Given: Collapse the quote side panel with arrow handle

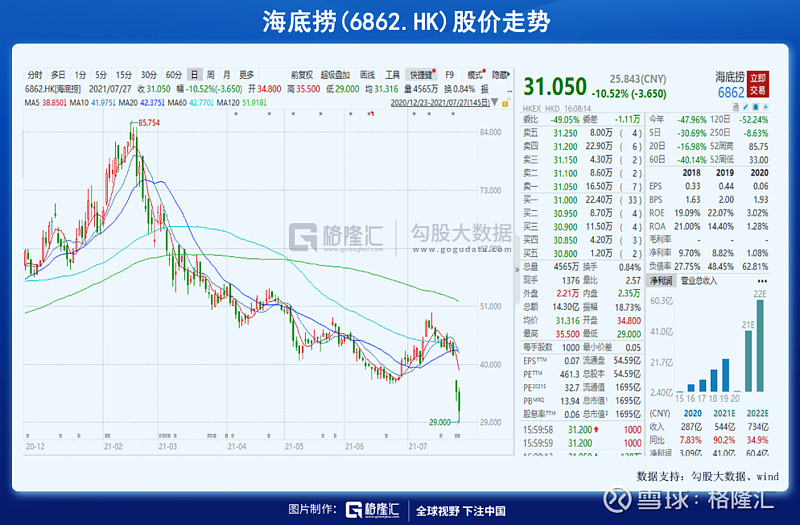Looking at the screenshot, I should 517,269.
